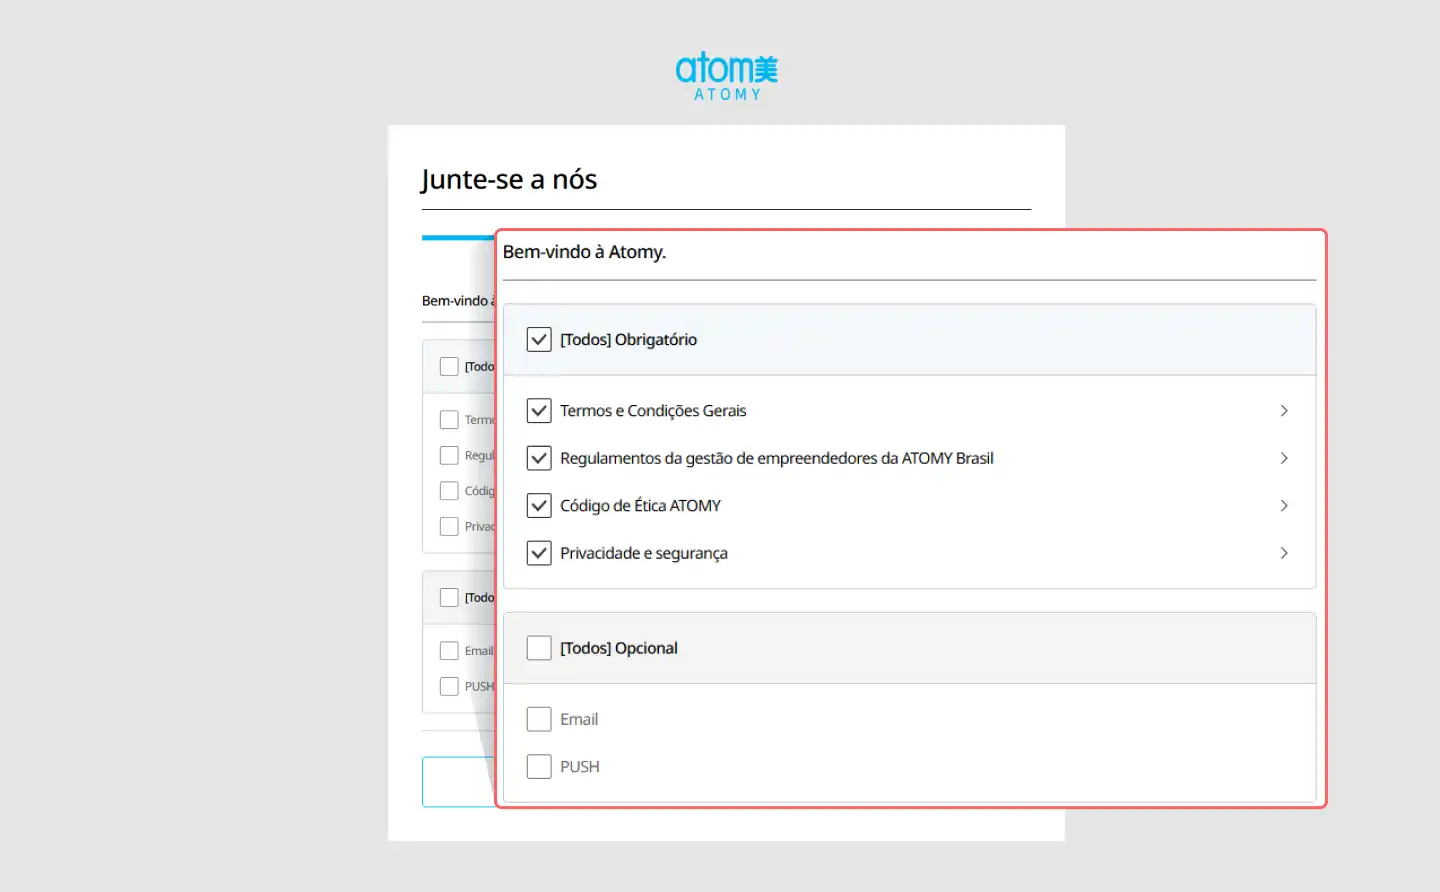Enable the large Email checkbox in highlighted panel
This screenshot has height=892, width=1440.
539,719
